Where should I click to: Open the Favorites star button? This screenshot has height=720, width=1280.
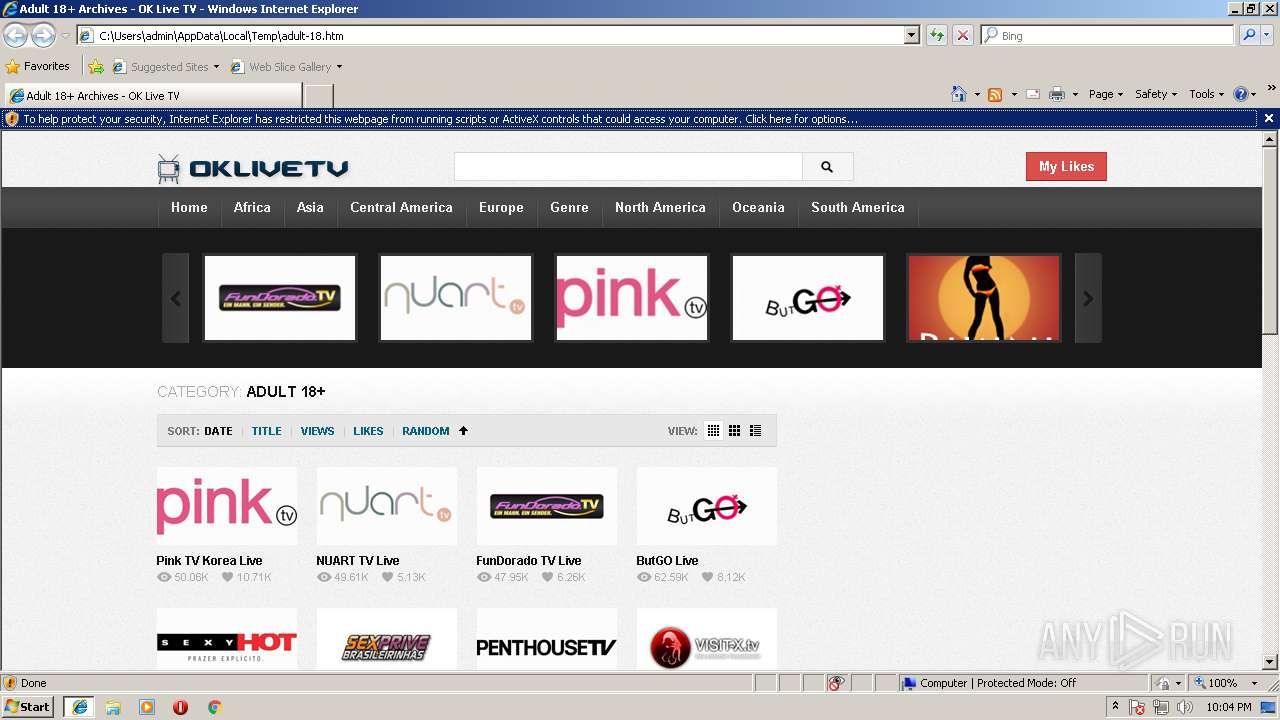tap(38, 66)
